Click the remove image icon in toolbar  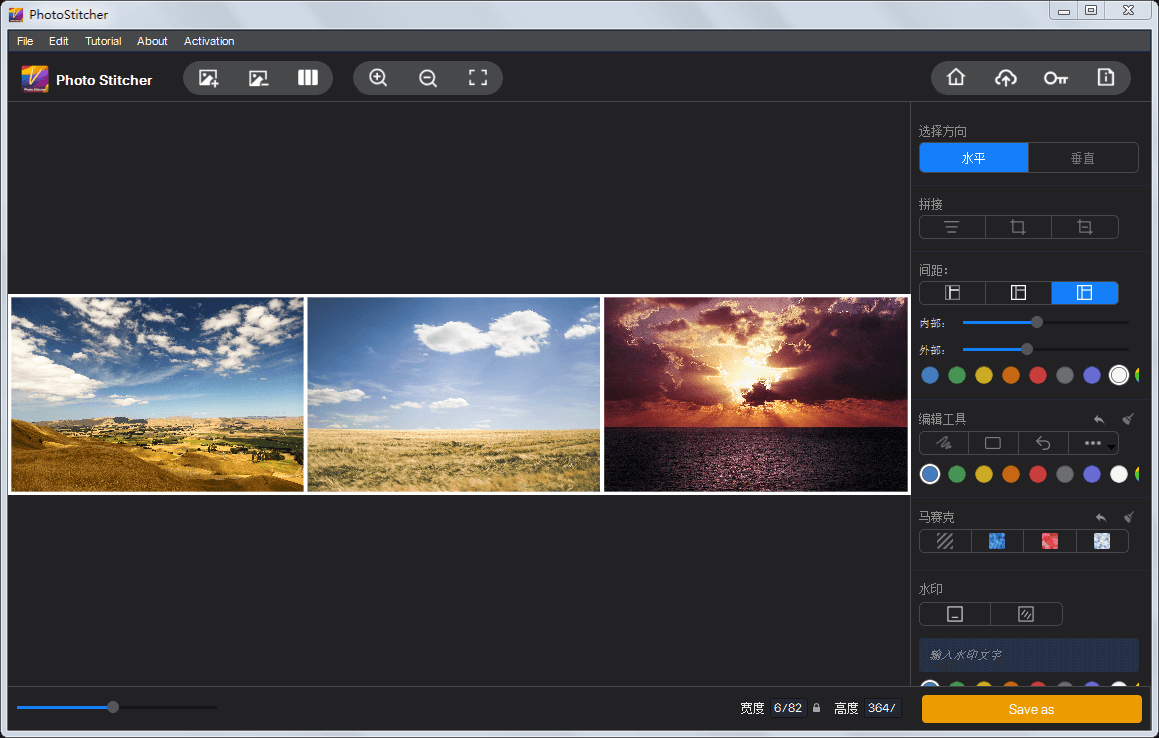[258, 78]
